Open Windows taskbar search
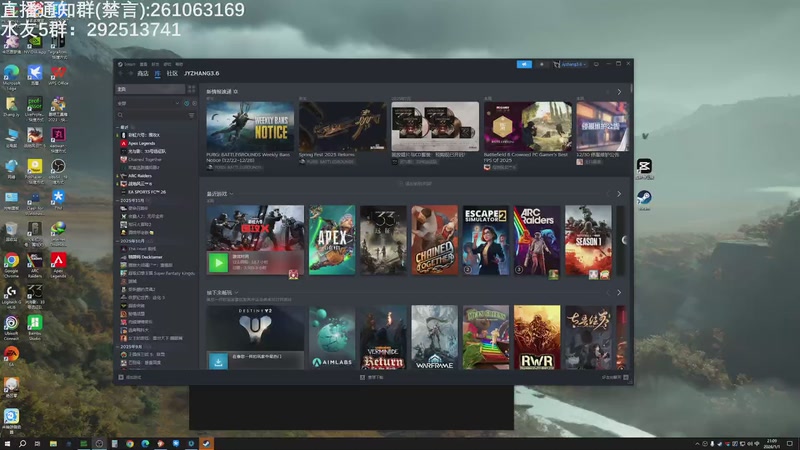Image resolution: width=800 pixels, height=450 pixels. tap(22, 444)
